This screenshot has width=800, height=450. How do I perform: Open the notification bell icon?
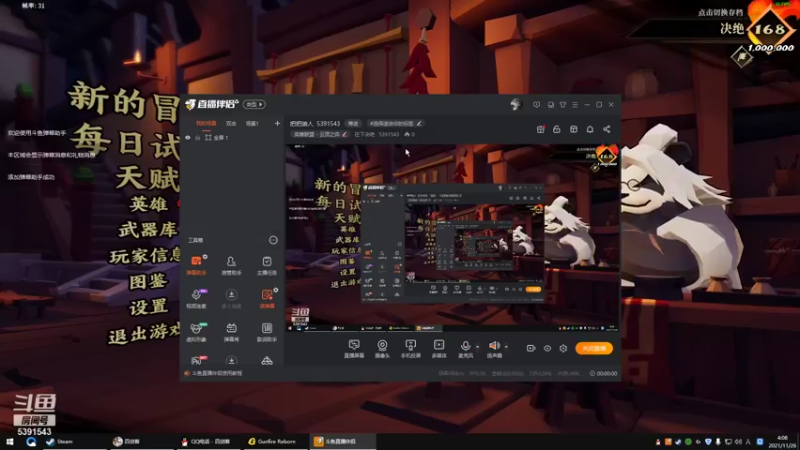[x=590, y=130]
